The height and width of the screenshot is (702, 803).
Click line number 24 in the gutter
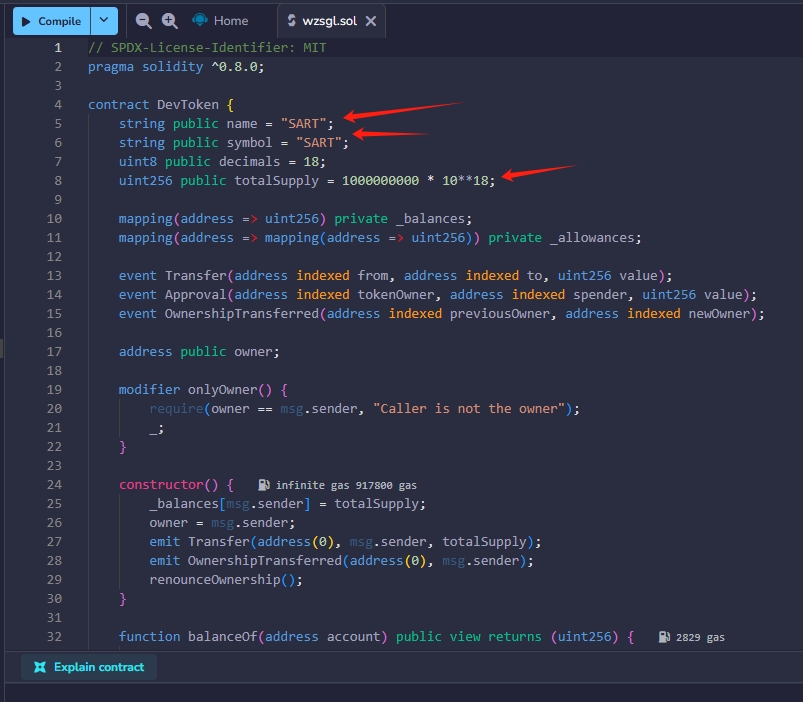pos(55,485)
